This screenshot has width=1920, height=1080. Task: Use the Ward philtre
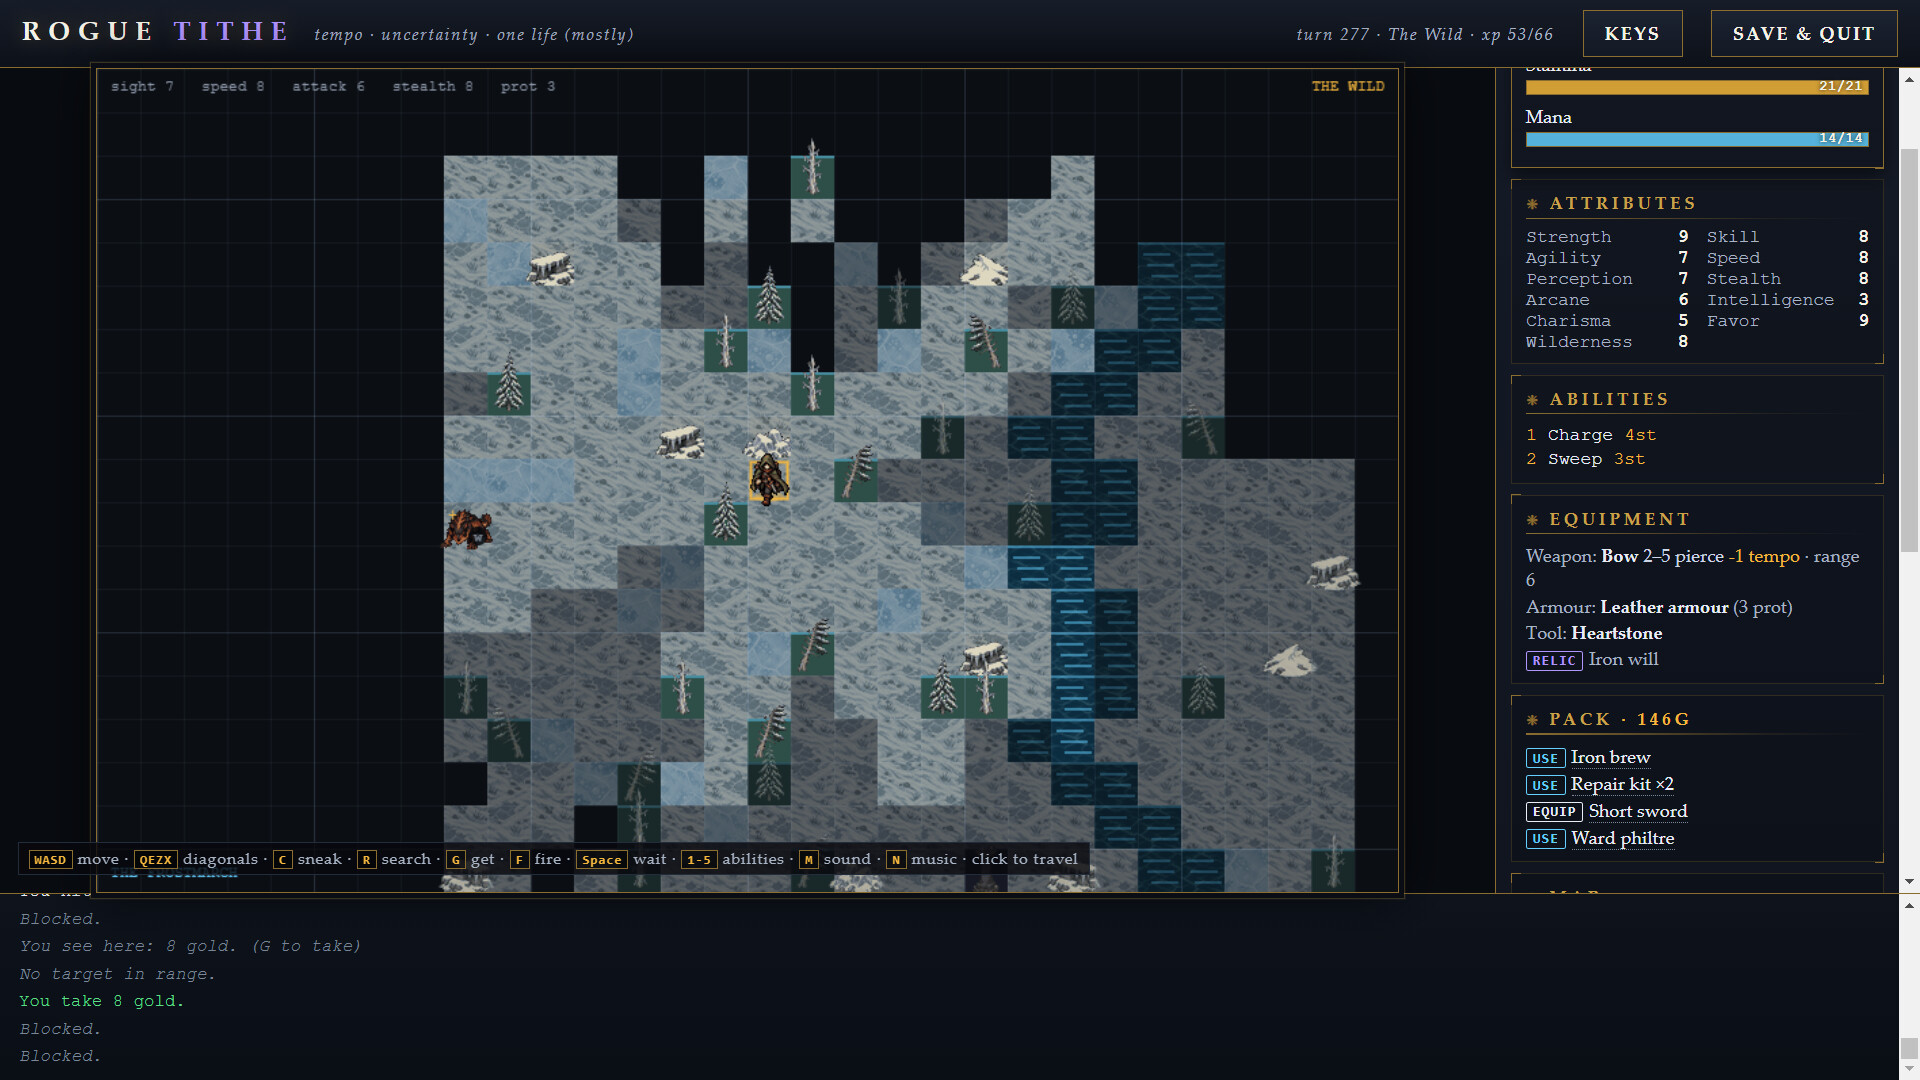pyautogui.click(x=1545, y=839)
